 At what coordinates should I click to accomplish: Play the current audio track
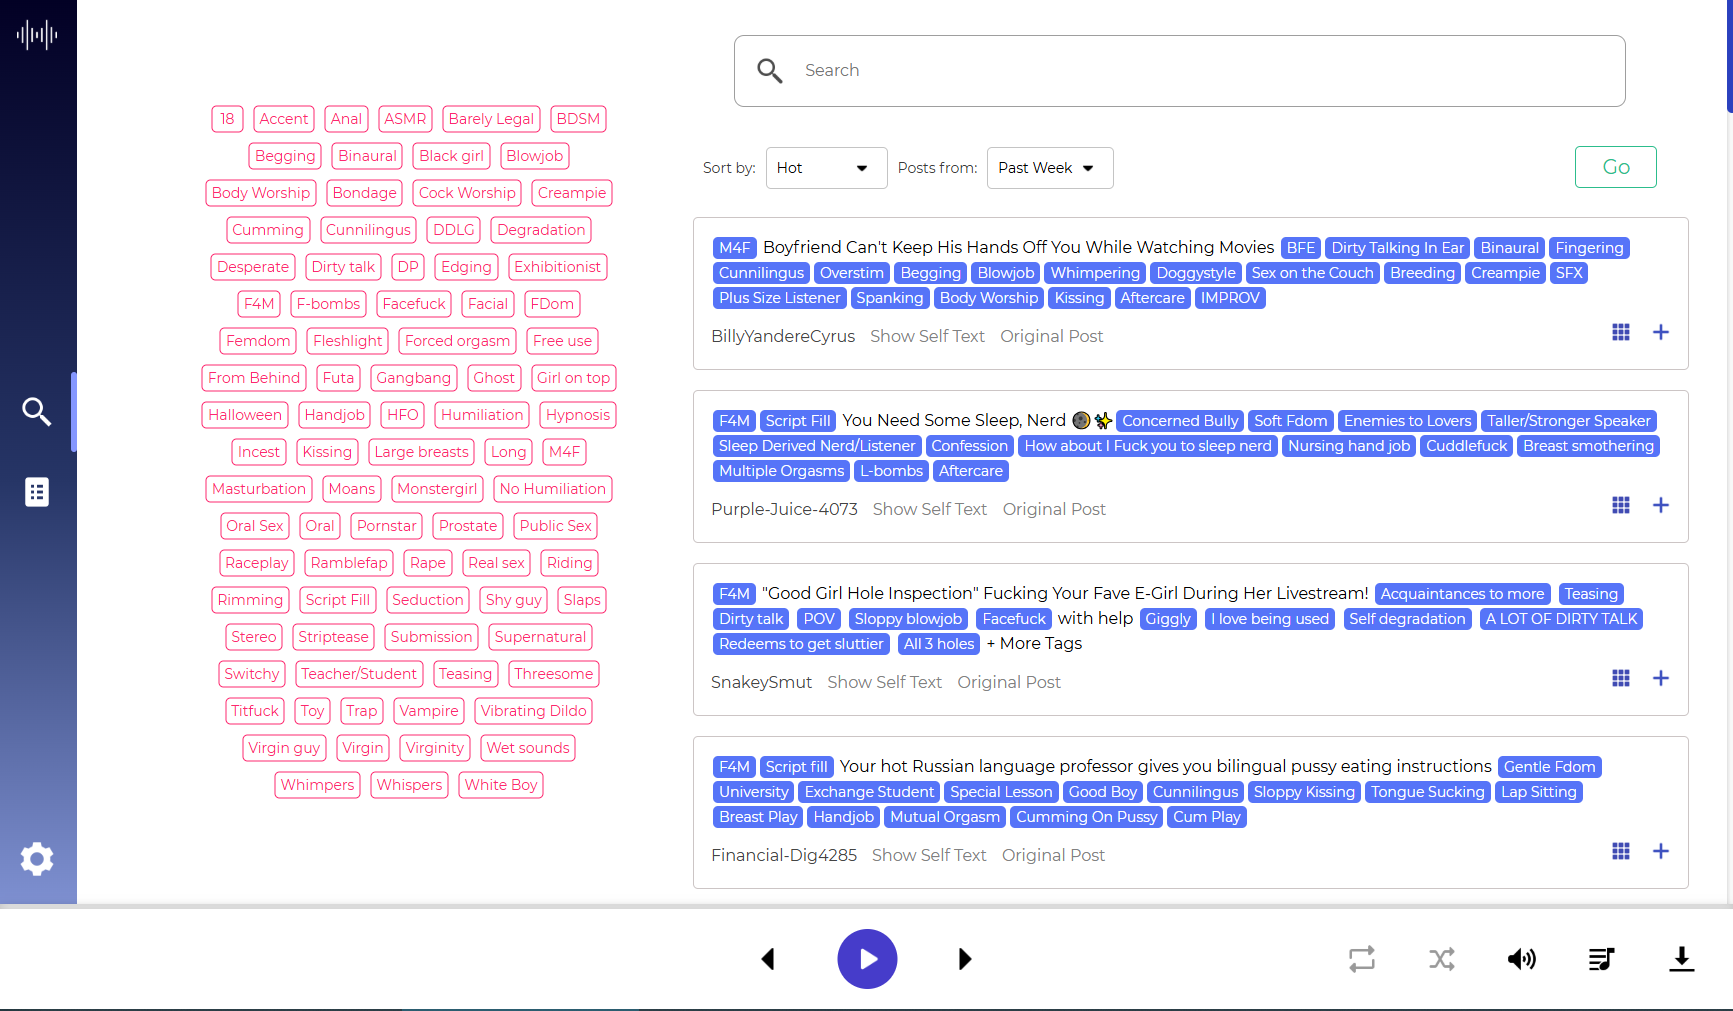(867, 959)
